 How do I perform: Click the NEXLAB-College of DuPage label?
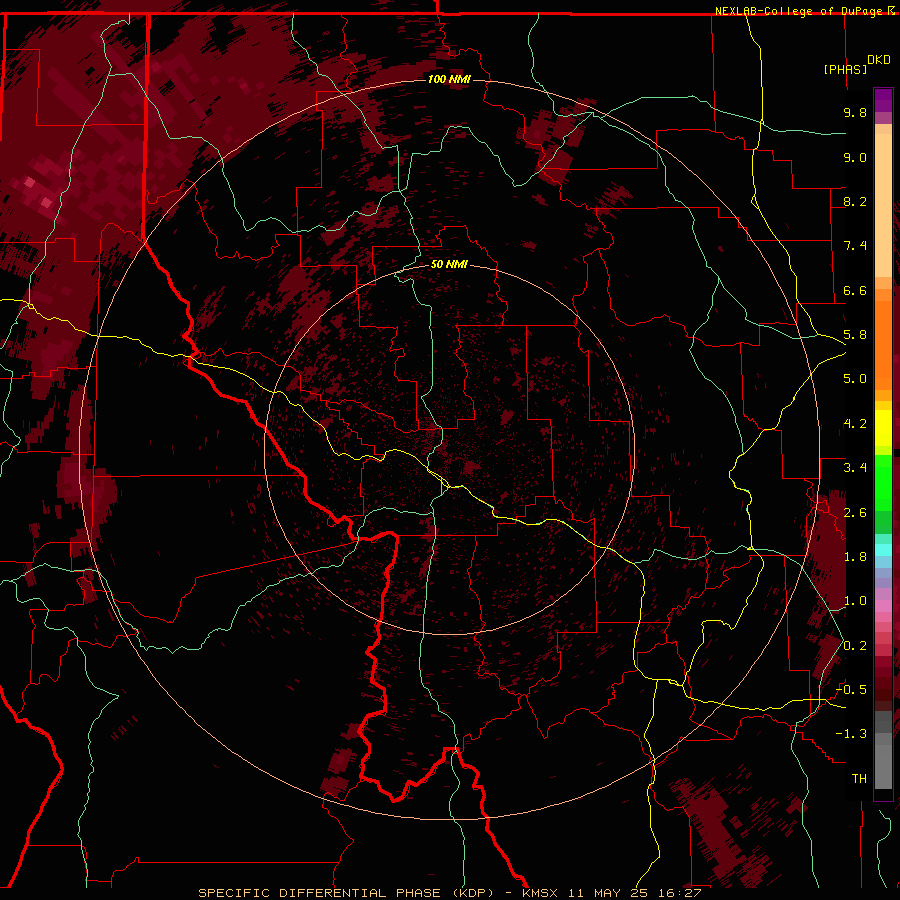coord(799,11)
